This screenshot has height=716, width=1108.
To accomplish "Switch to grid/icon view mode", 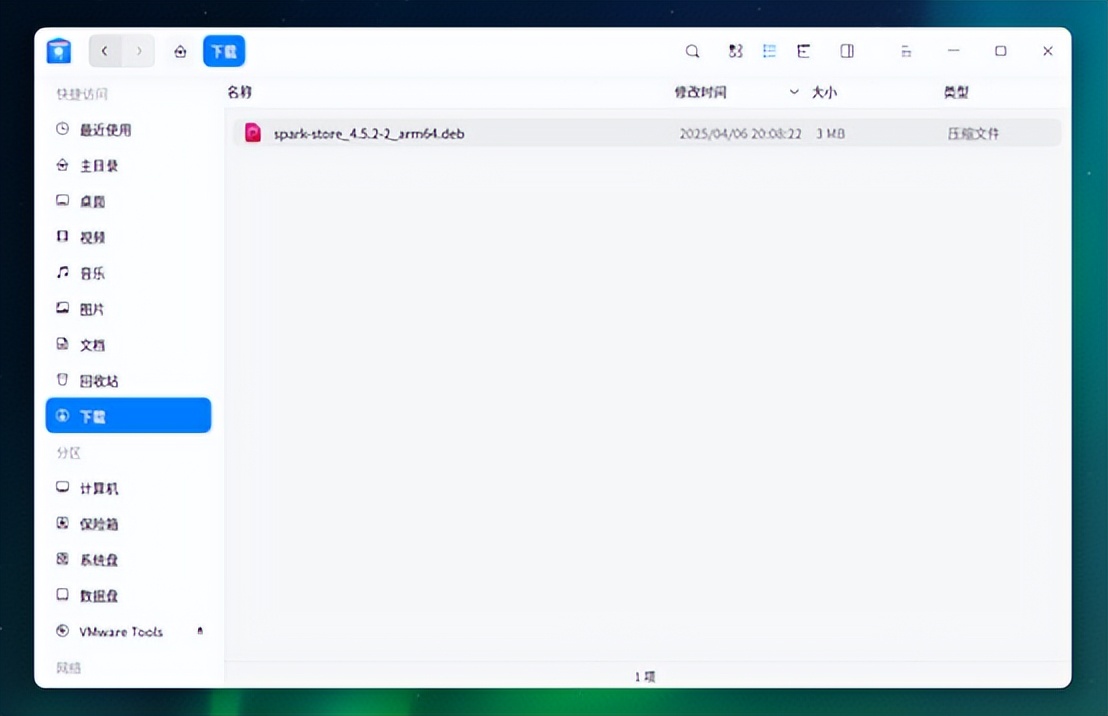I will click(735, 50).
